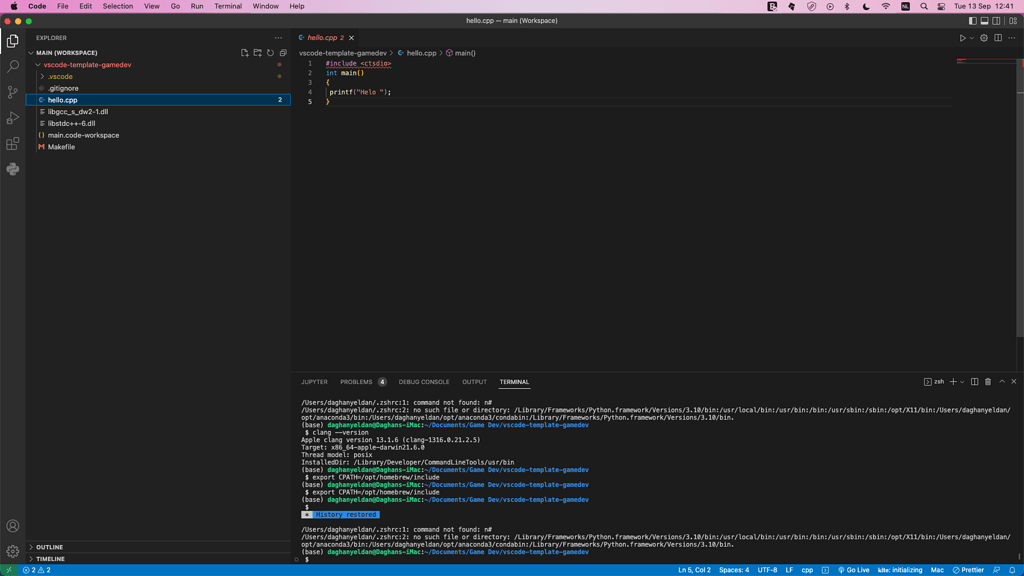
Task: Open the Extensions view
Action: (x=12, y=144)
